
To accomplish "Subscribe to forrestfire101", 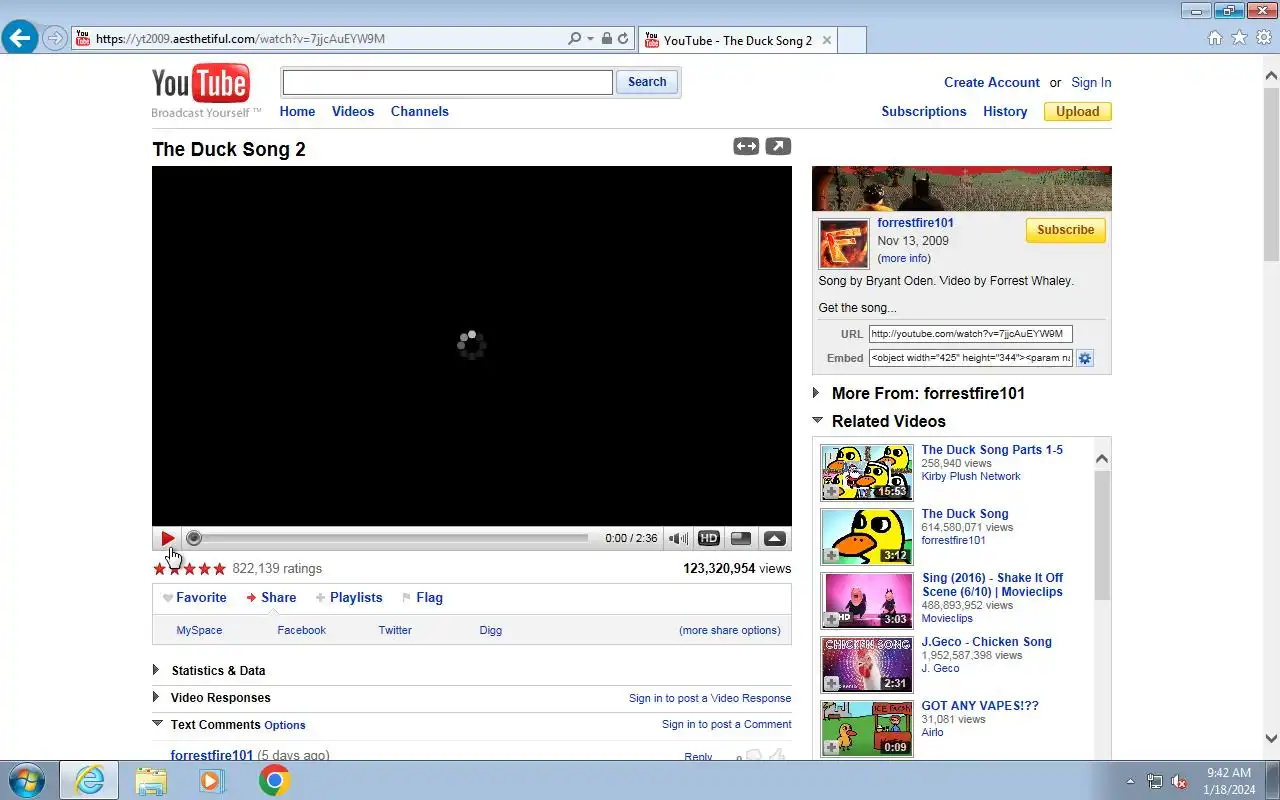I will [x=1065, y=230].
